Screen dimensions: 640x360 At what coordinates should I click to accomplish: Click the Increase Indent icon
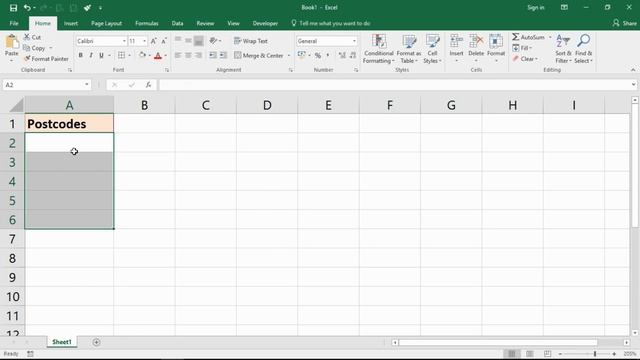(223, 55)
